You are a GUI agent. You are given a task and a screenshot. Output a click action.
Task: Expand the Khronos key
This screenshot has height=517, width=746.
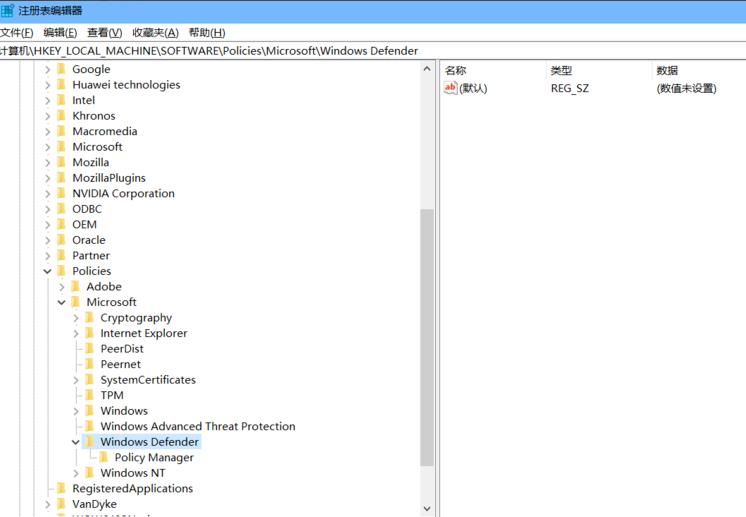point(47,116)
